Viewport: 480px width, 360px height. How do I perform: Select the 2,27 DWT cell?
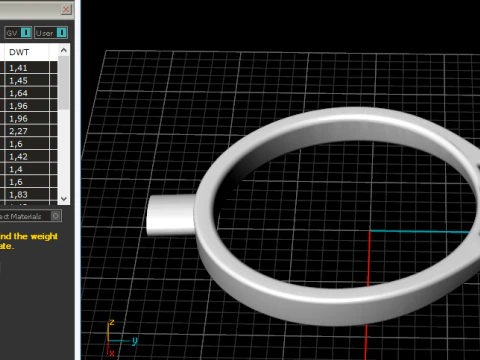click(x=27, y=131)
